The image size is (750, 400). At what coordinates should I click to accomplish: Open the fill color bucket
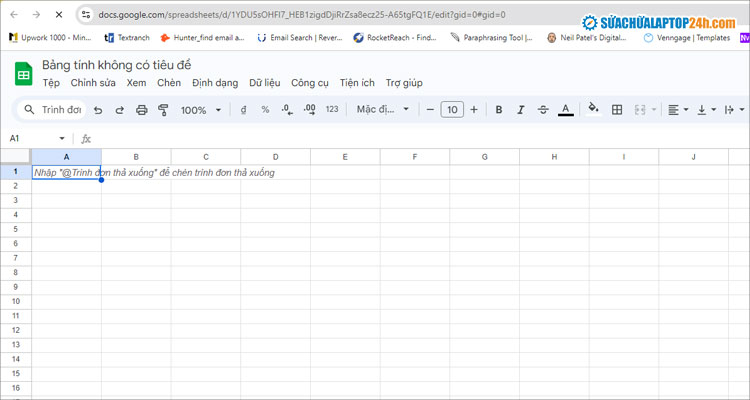(594, 109)
